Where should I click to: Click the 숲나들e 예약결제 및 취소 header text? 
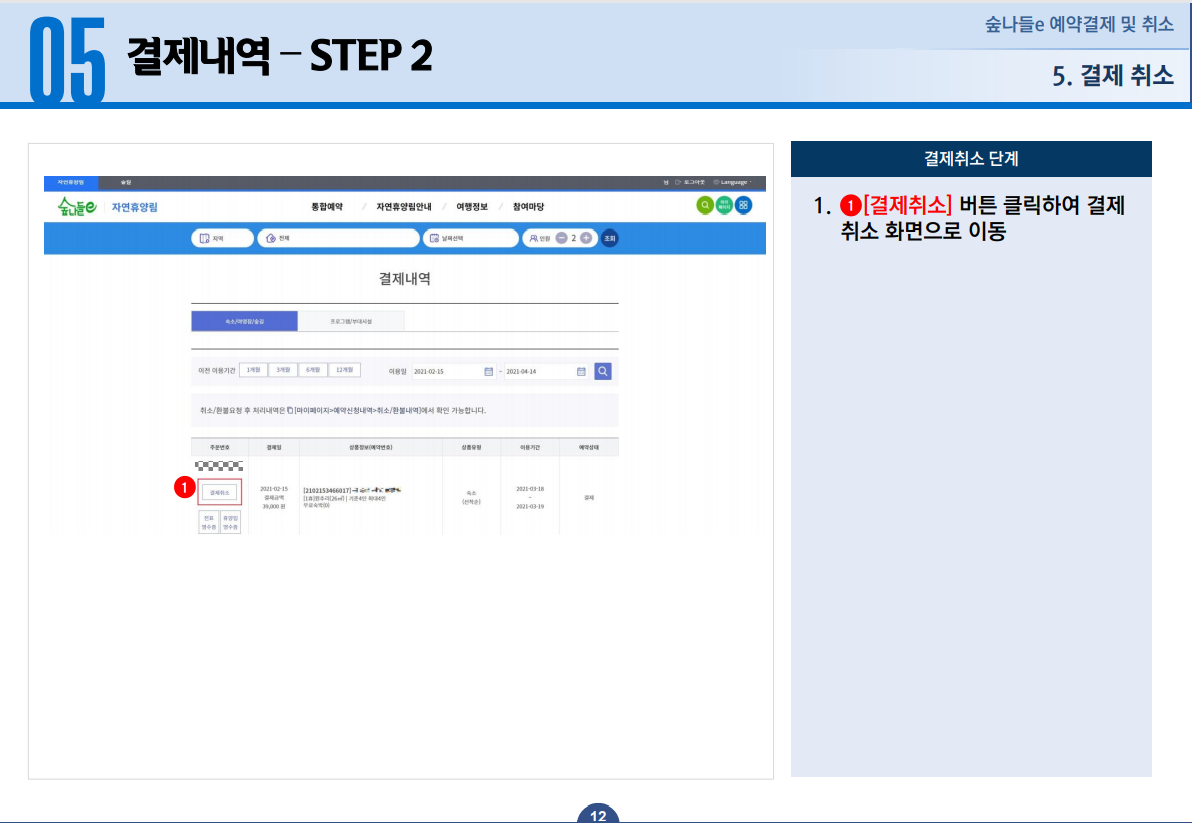pos(1079,24)
